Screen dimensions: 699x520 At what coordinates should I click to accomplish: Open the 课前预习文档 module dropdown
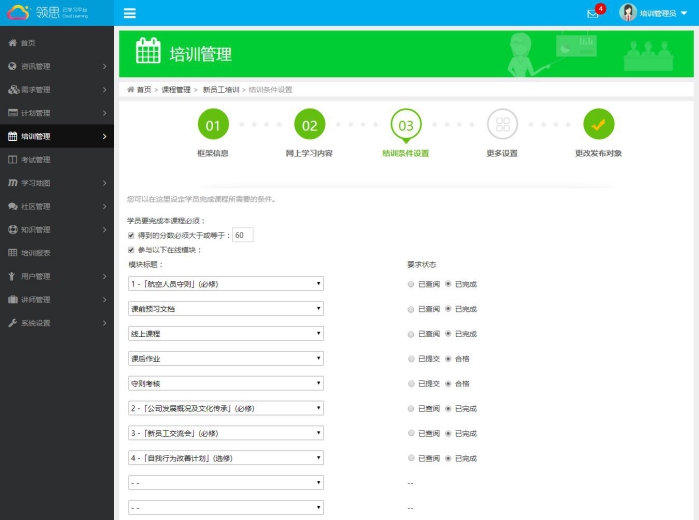pyautogui.click(x=226, y=309)
